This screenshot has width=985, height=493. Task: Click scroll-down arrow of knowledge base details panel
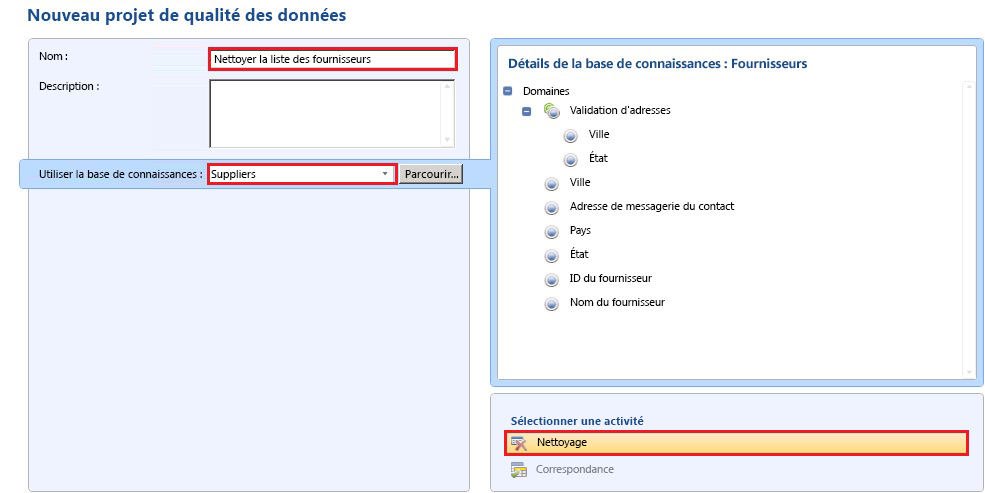pos(969,372)
